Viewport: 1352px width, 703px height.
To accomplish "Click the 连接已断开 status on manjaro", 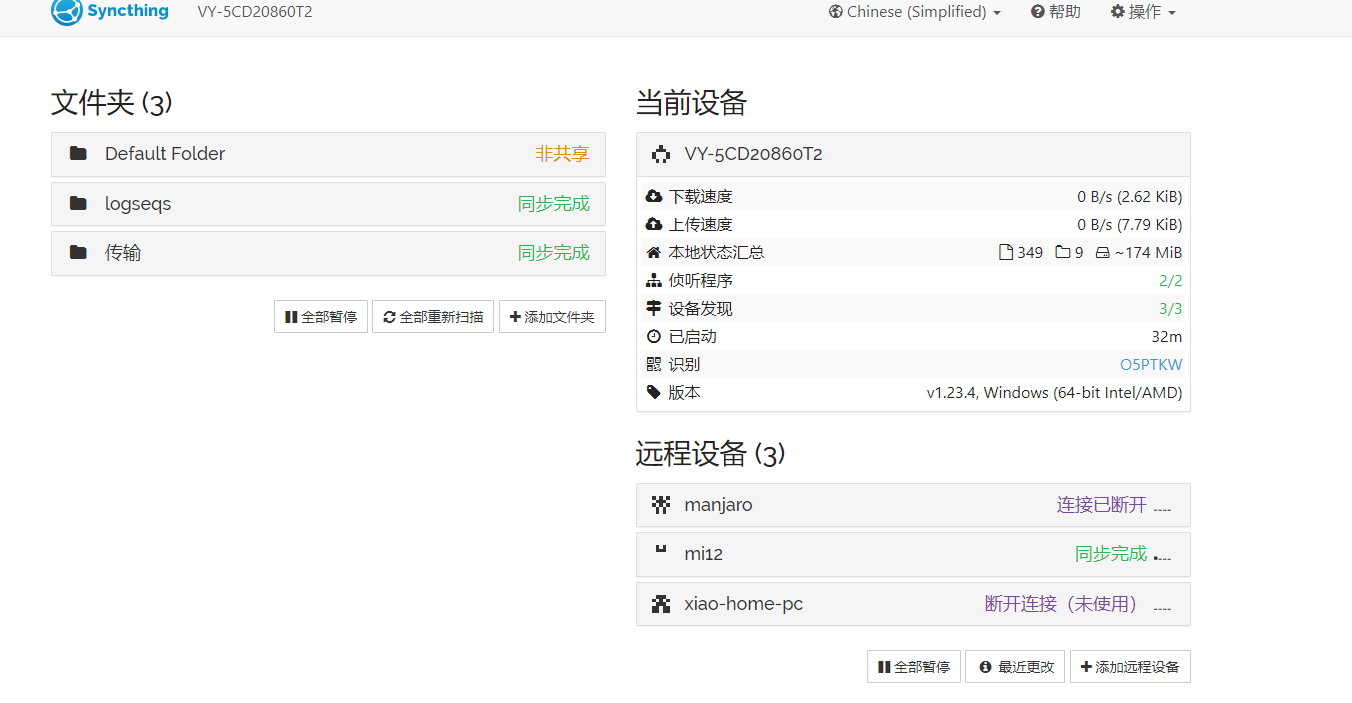I will coord(1102,505).
